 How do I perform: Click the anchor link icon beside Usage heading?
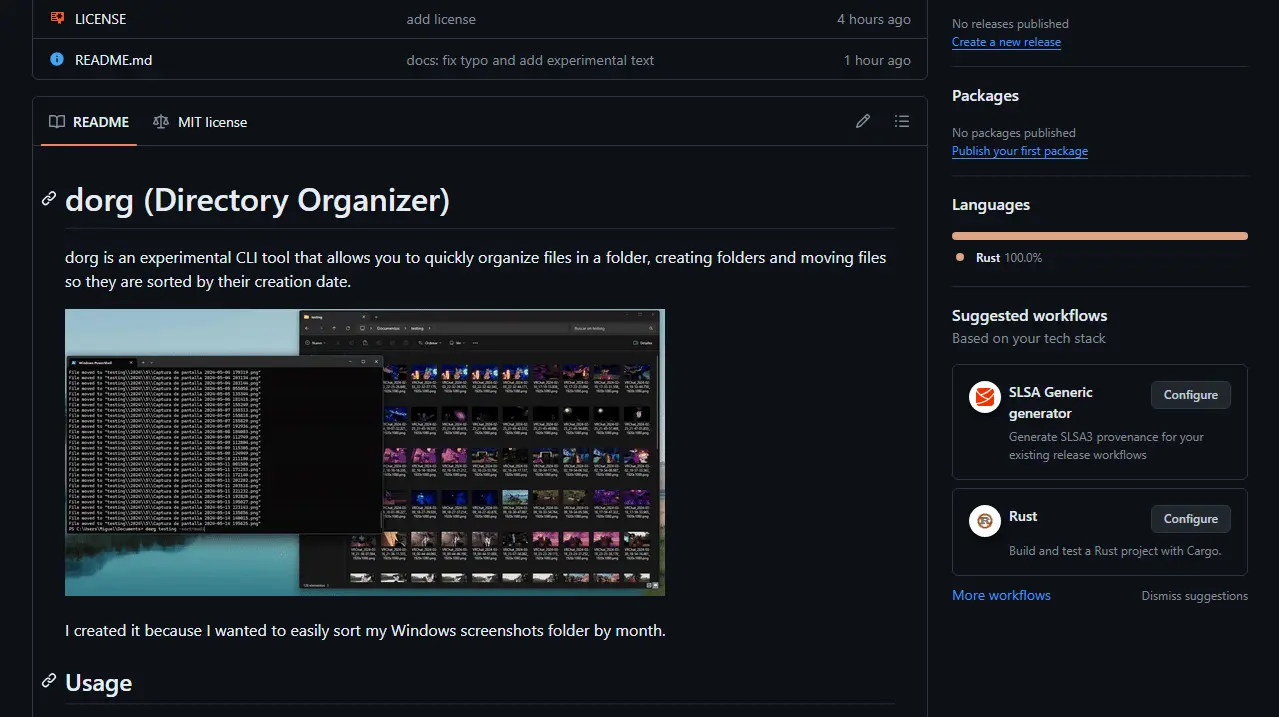click(49, 681)
